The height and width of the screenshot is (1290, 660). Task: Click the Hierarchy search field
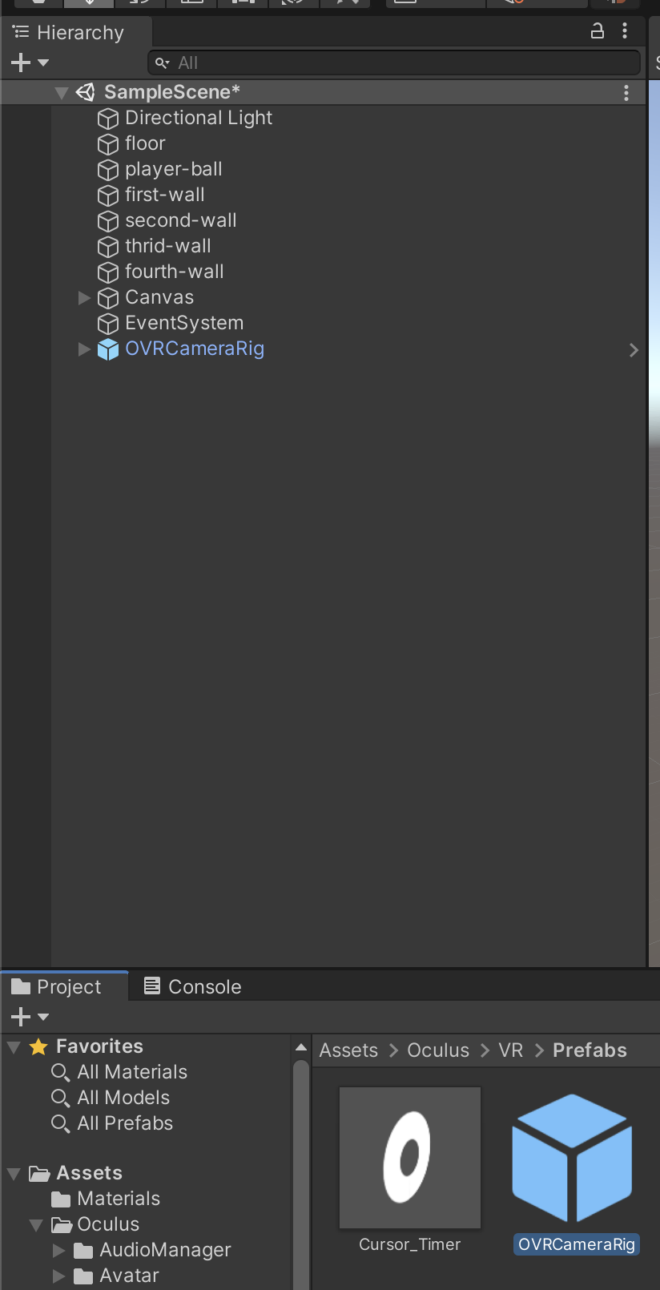point(394,62)
